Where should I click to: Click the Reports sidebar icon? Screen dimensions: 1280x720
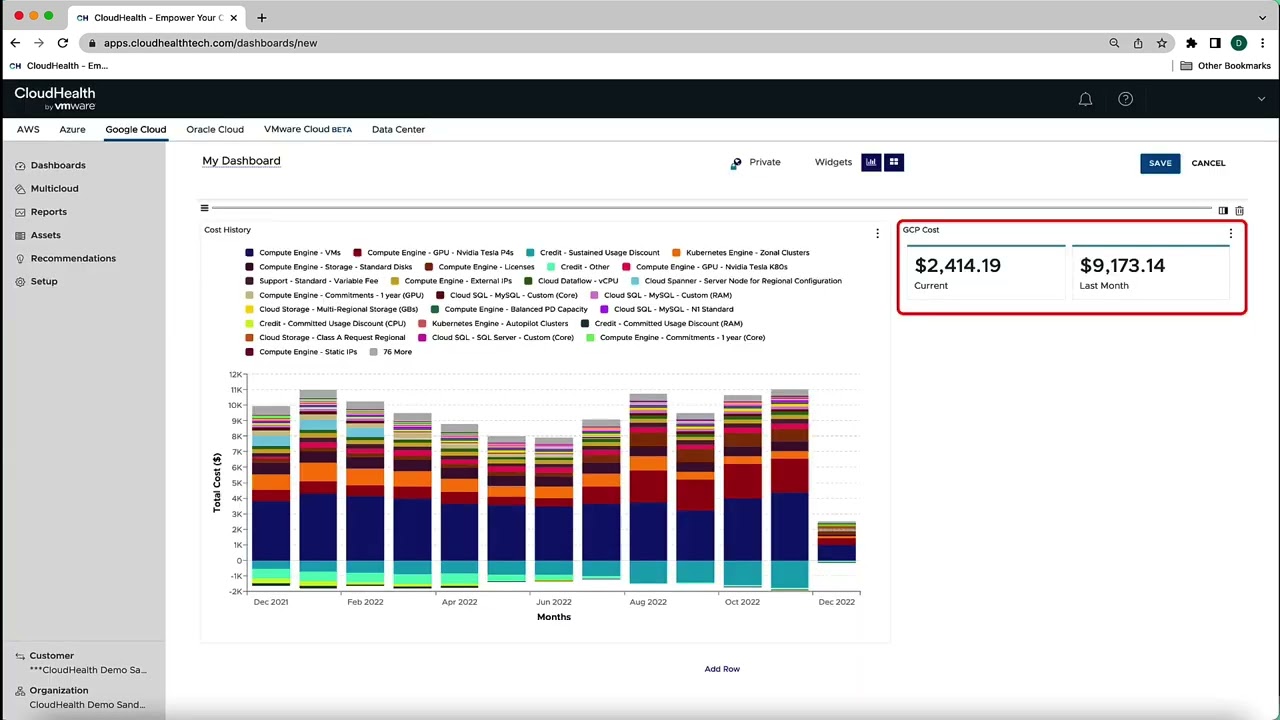tap(20, 212)
